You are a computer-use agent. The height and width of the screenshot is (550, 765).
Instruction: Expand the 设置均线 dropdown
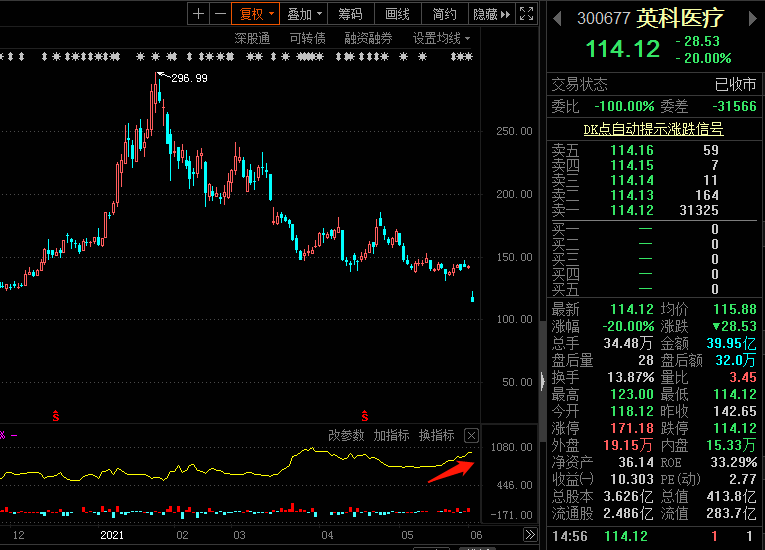click(x=441, y=38)
